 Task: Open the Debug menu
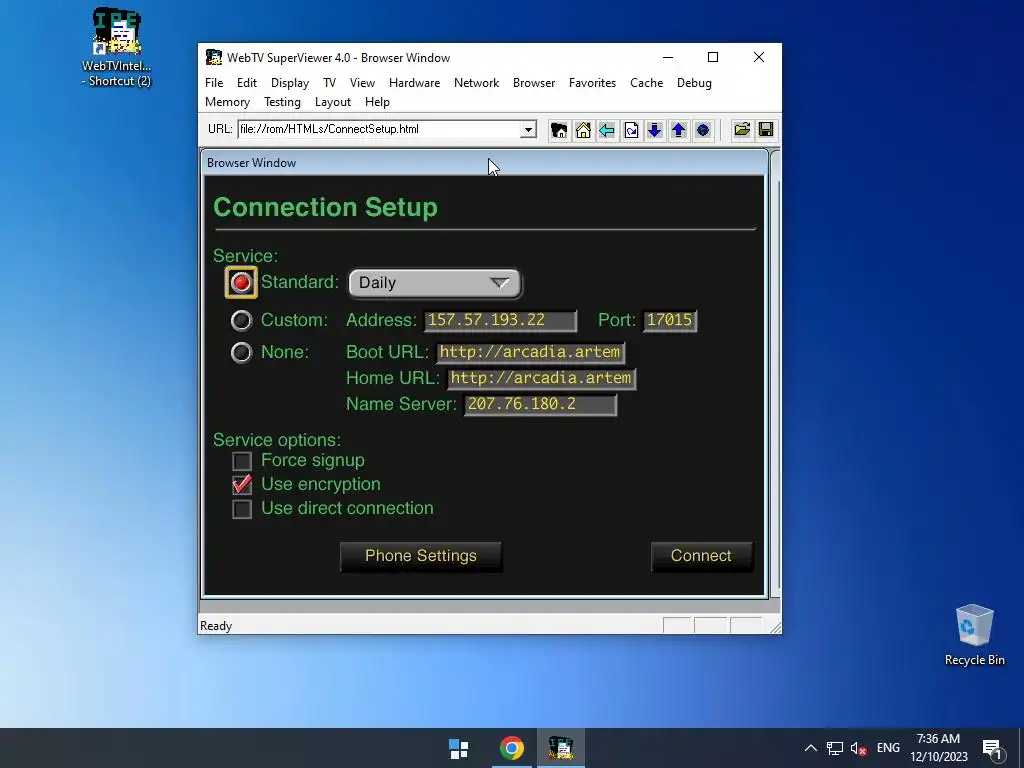pyautogui.click(x=694, y=83)
